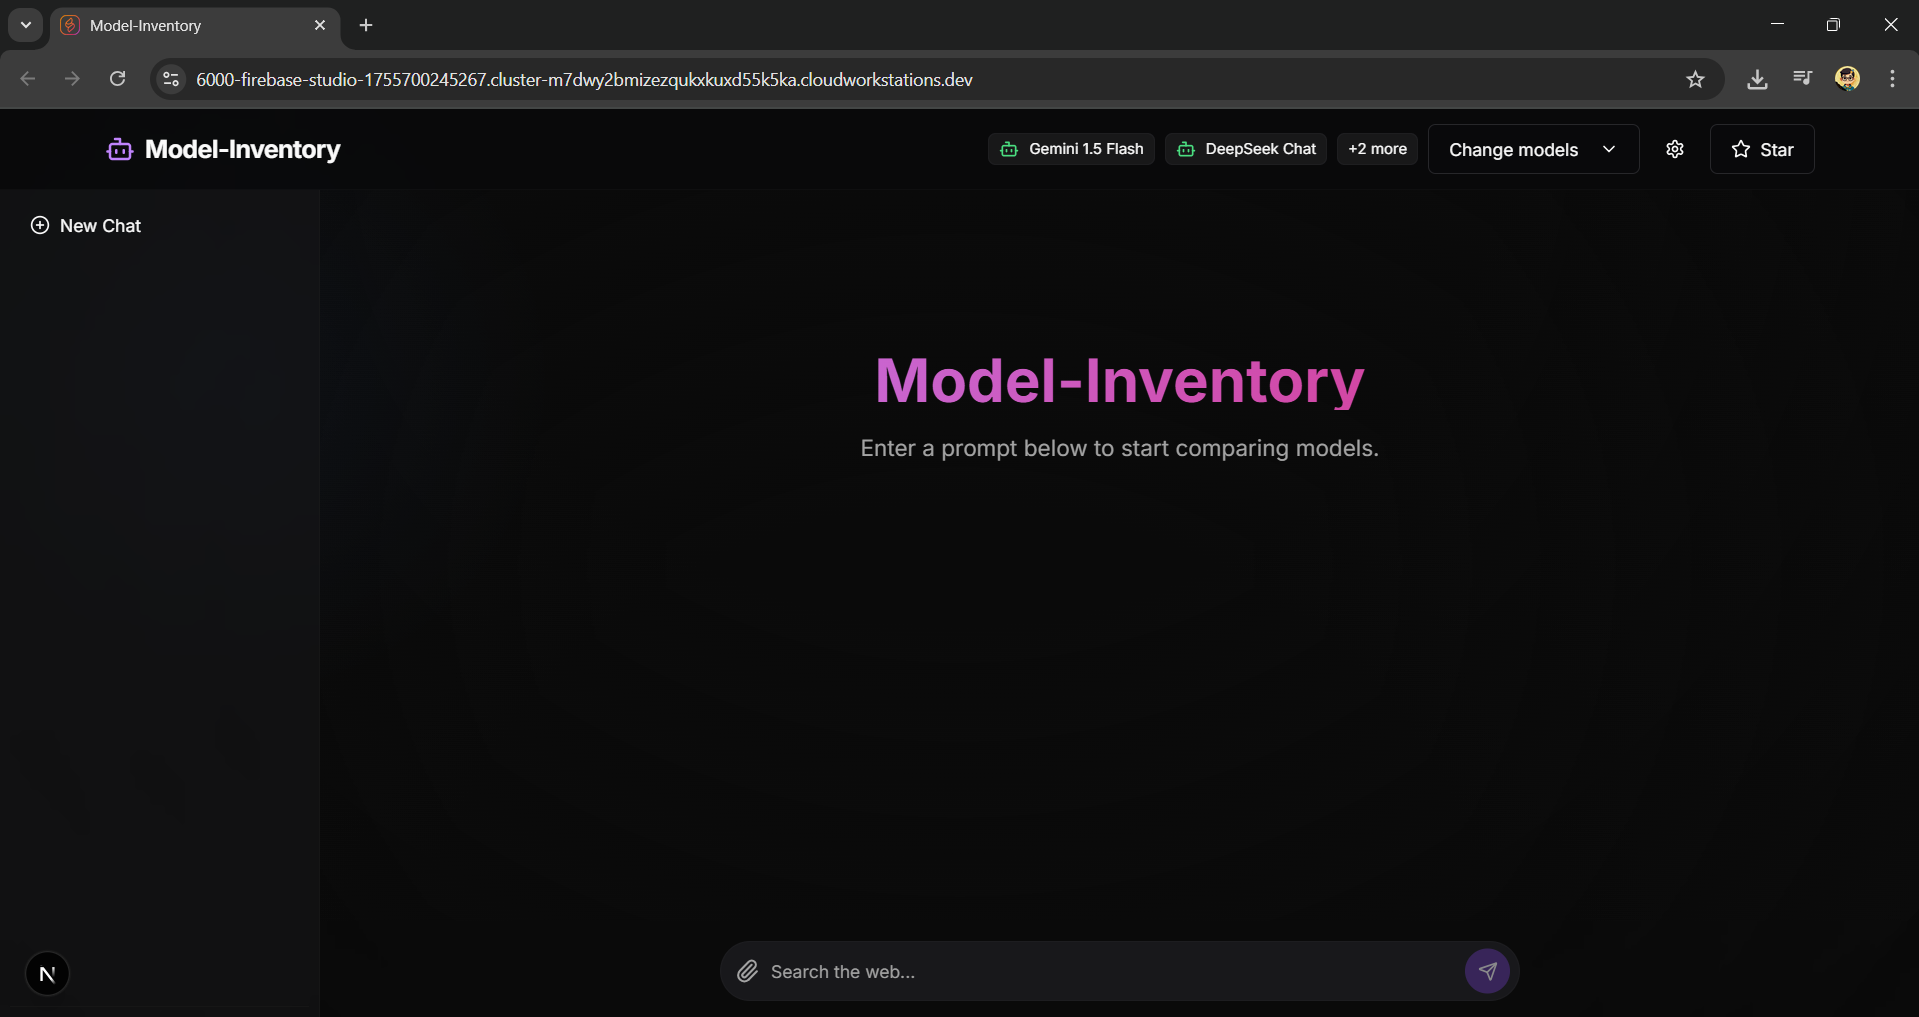Open browser downloads icon
The width and height of the screenshot is (1919, 1017).
[x=1757, y=78]
